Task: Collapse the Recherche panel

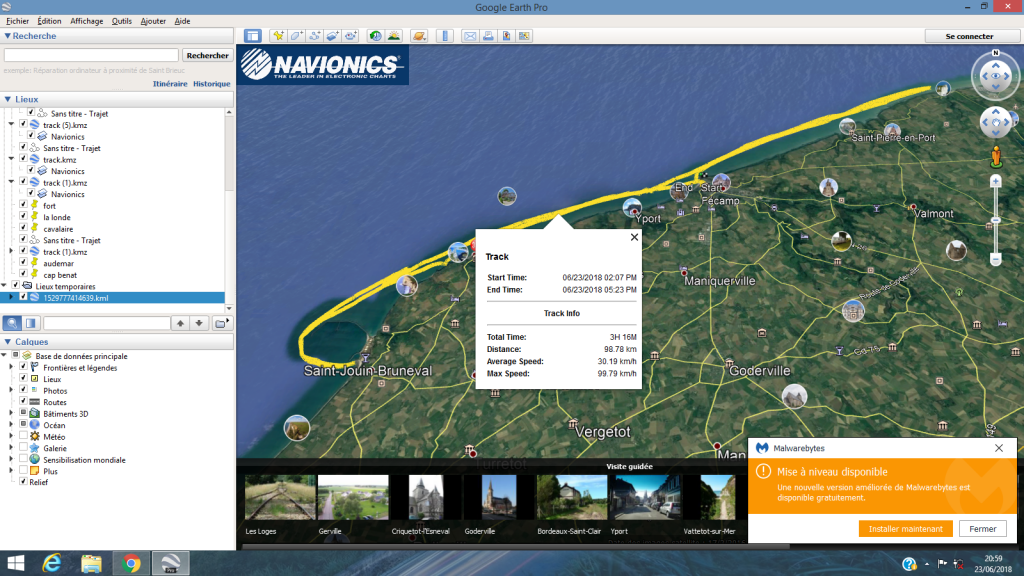Action: pos(8,36)
